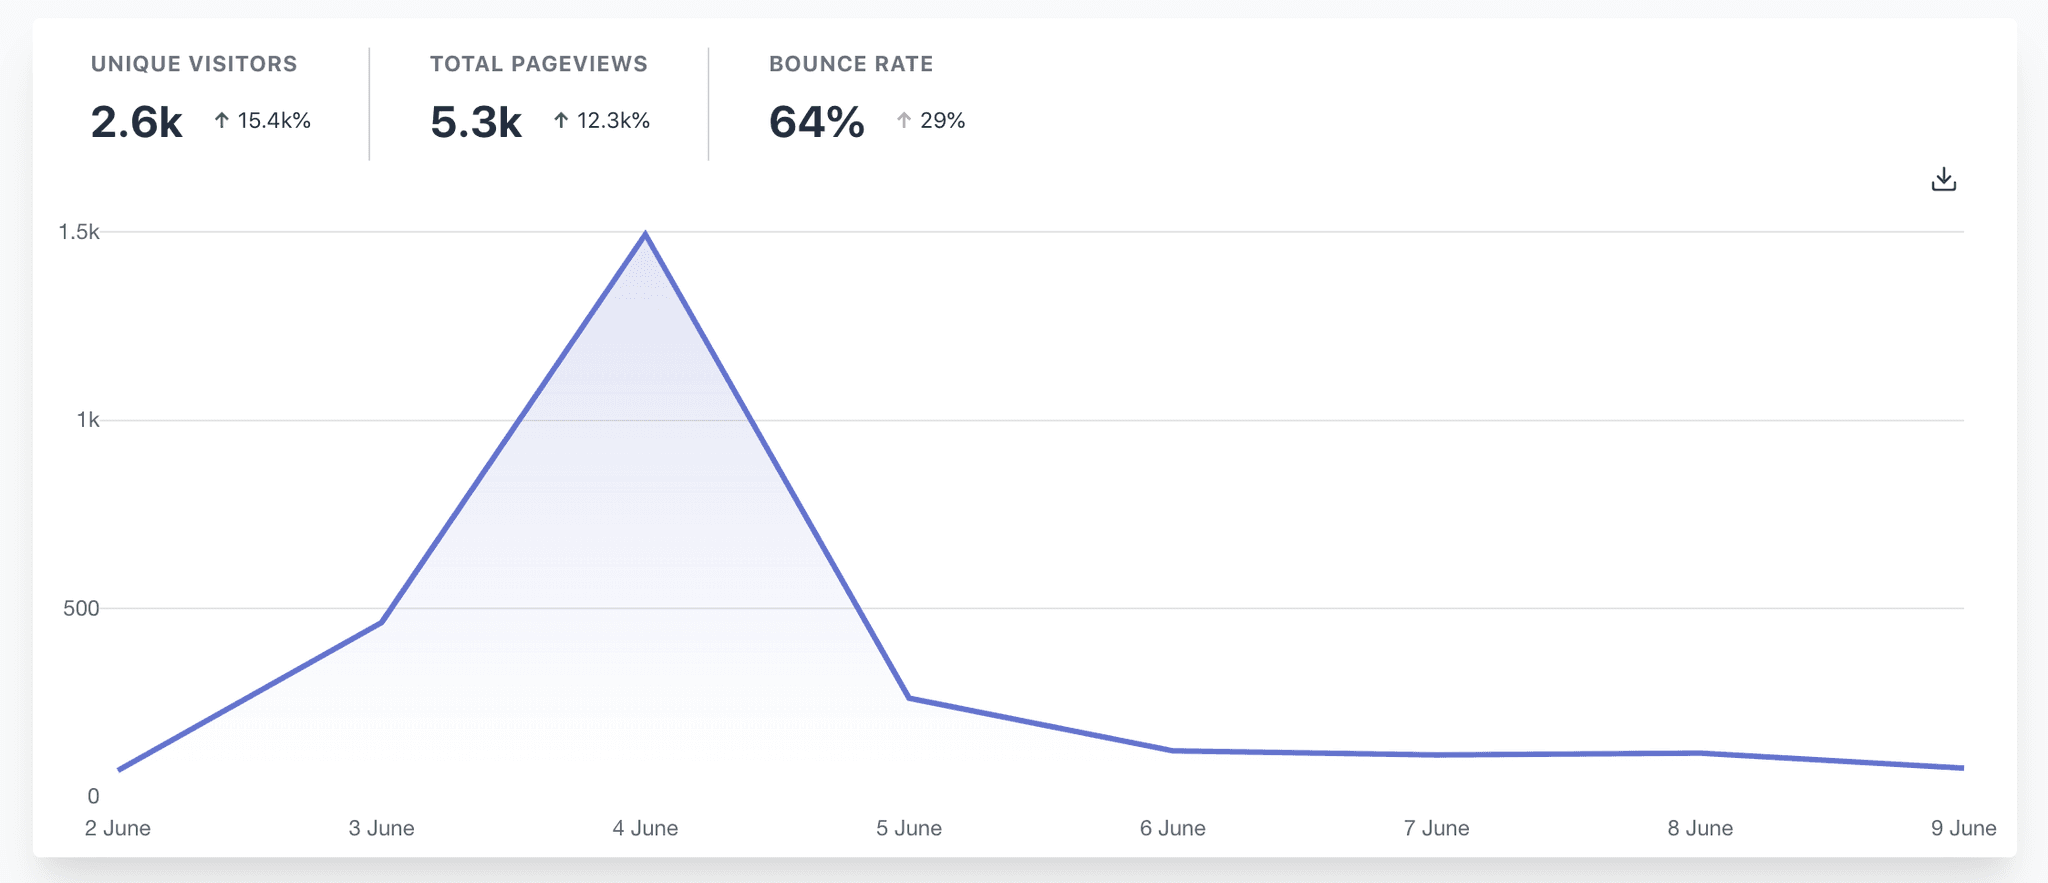Image resolution: width=2048 pixels, height=883 pixels.
Task: Click the 12.3k% pageviews change indicator
Action: click(x=601, y=121)
